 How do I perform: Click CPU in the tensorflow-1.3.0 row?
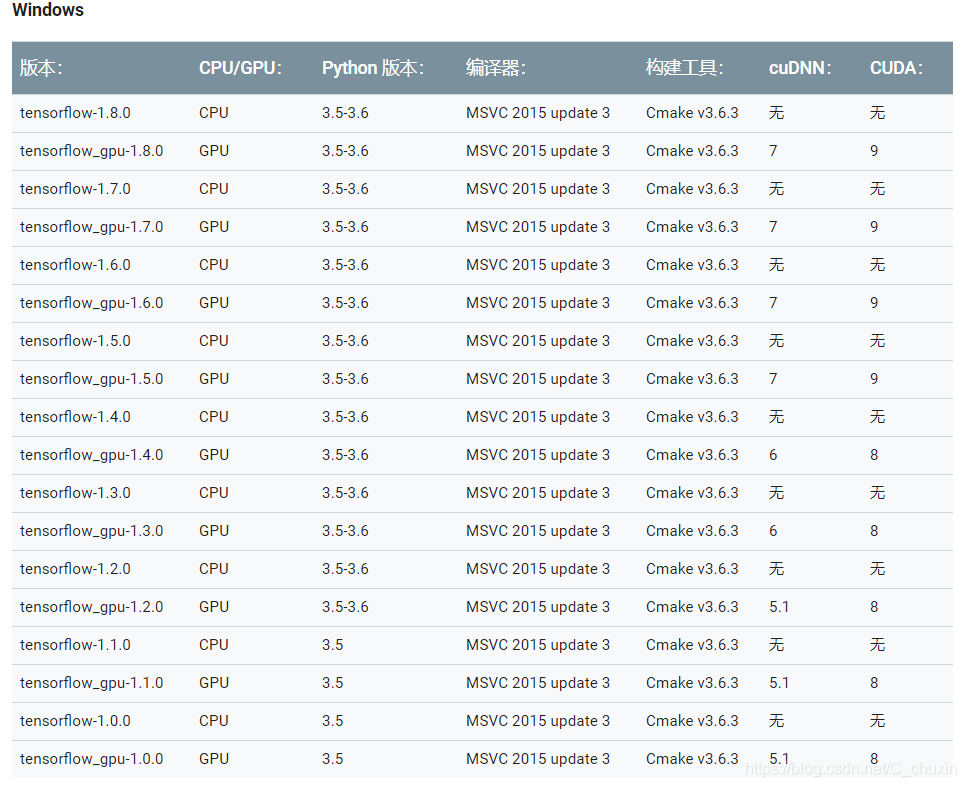click(x=214, y=493)
